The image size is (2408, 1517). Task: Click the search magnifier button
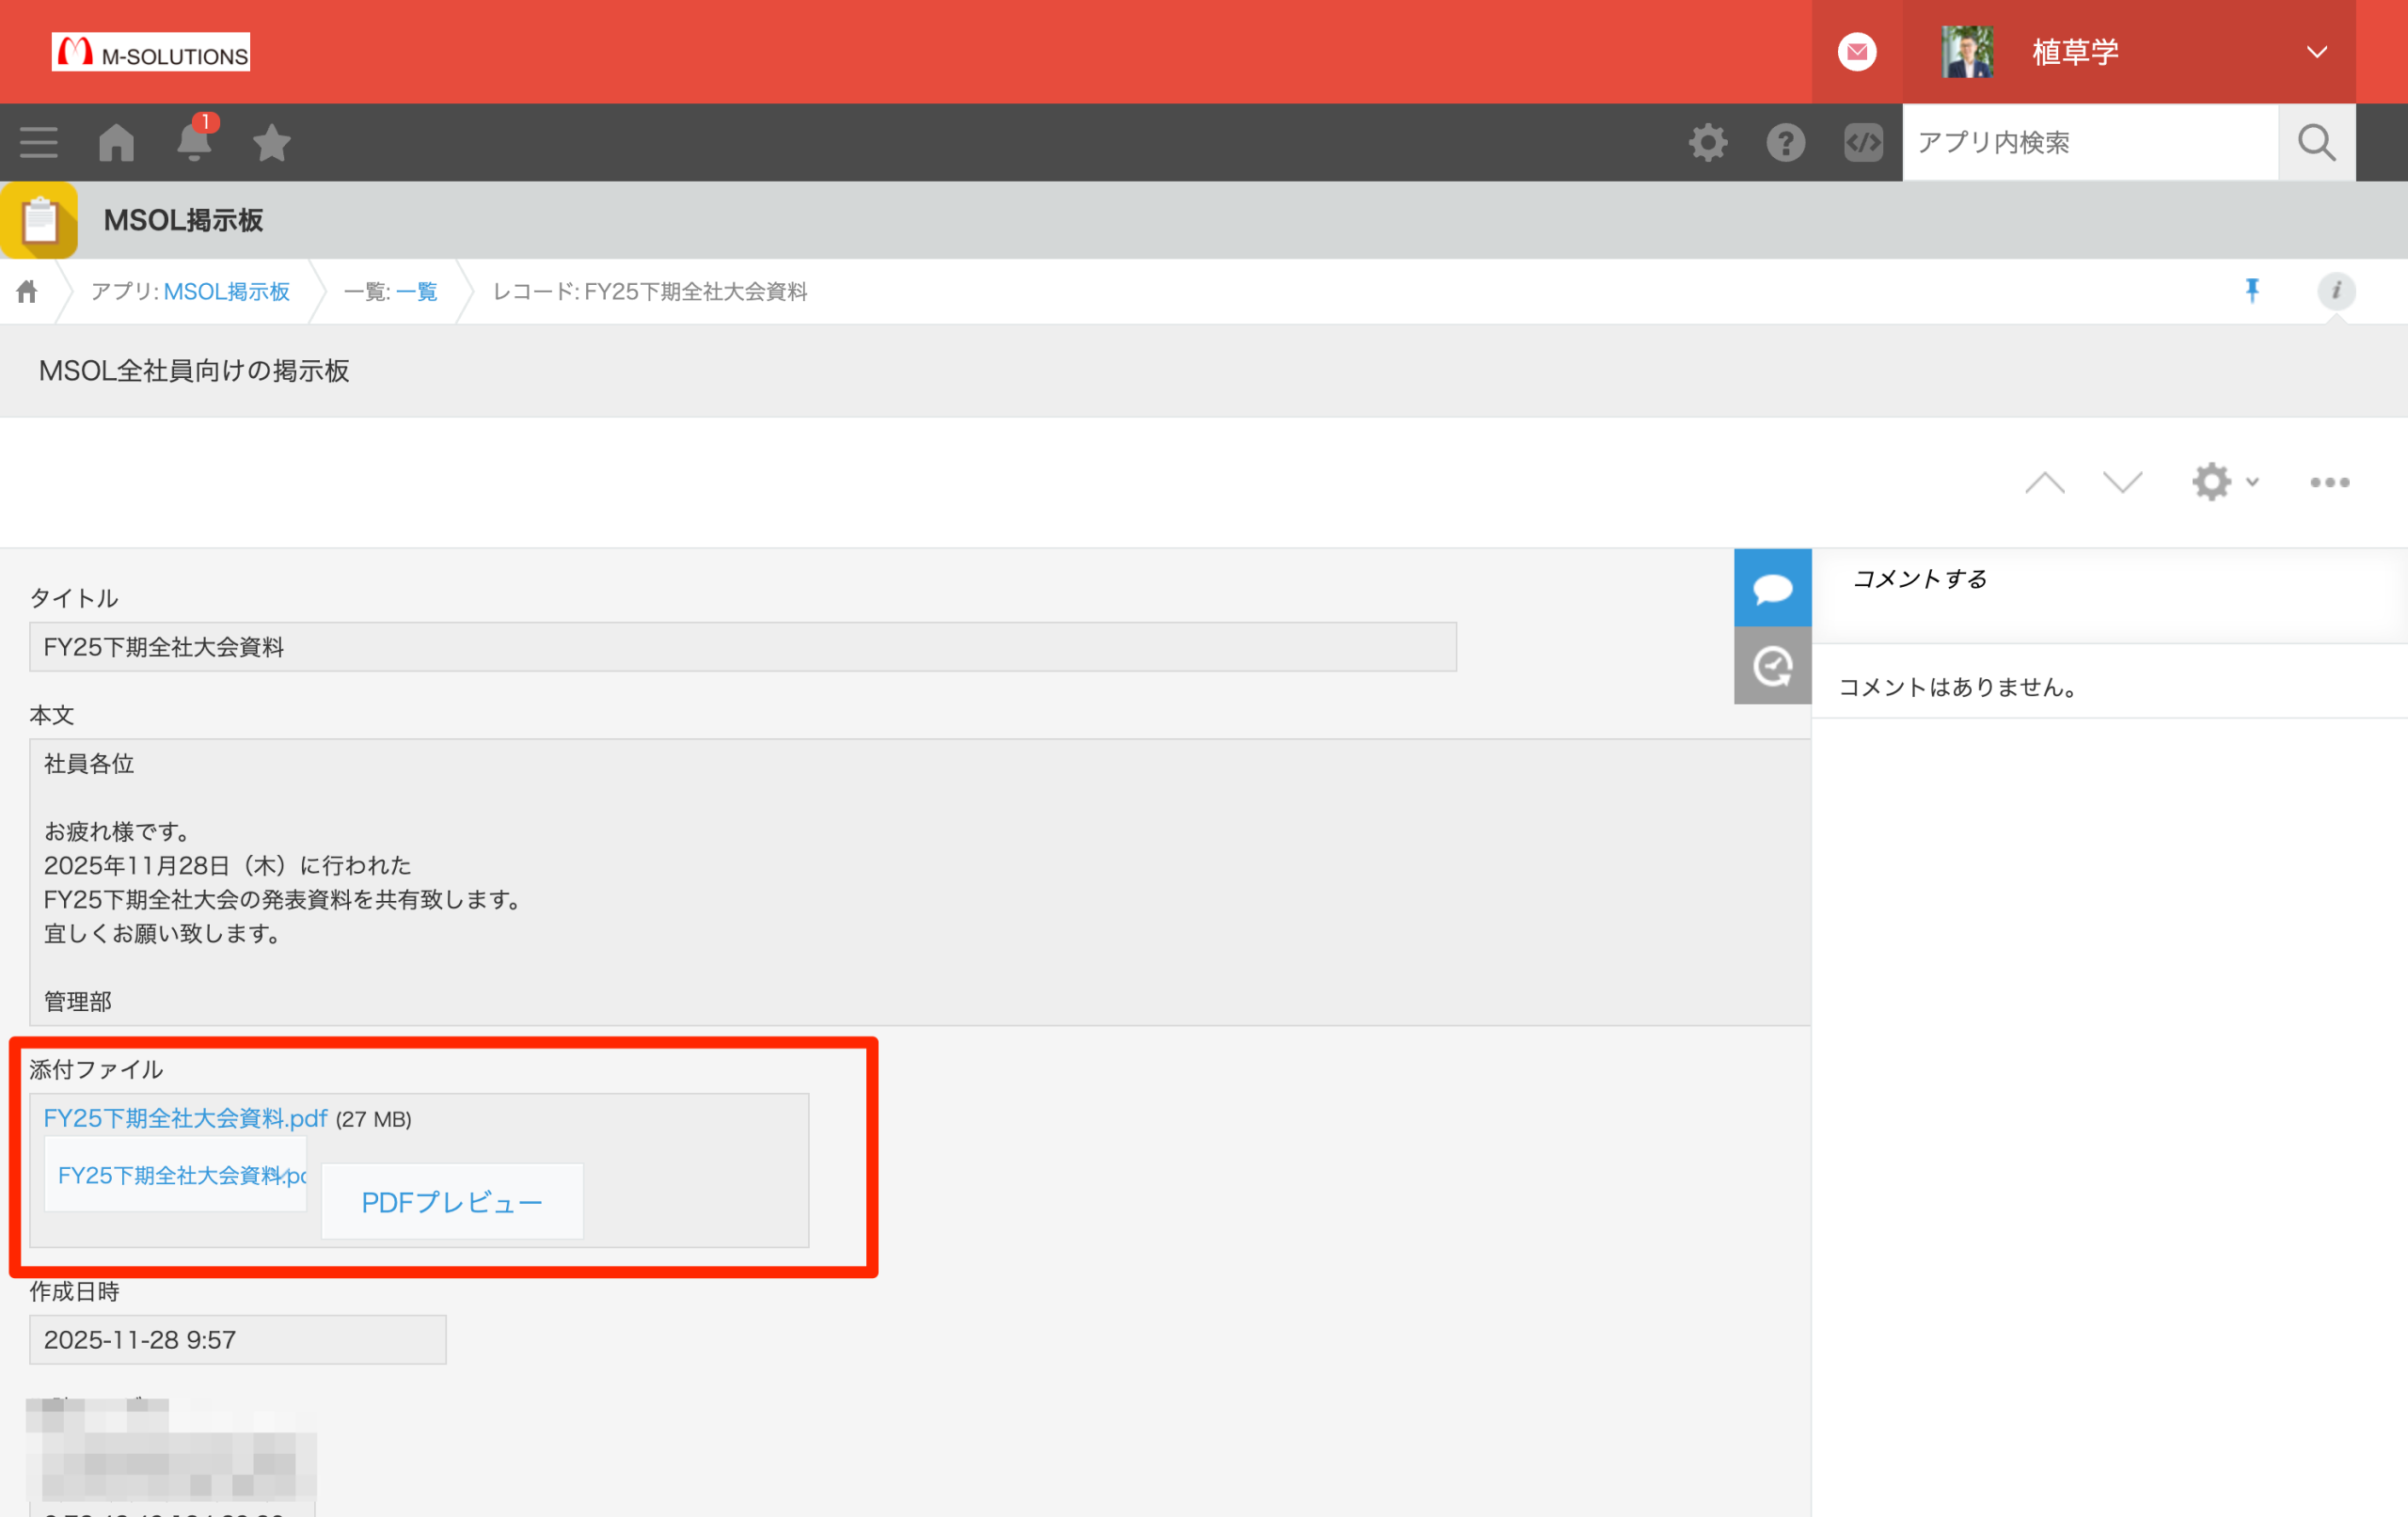[x=2316, y=142]
